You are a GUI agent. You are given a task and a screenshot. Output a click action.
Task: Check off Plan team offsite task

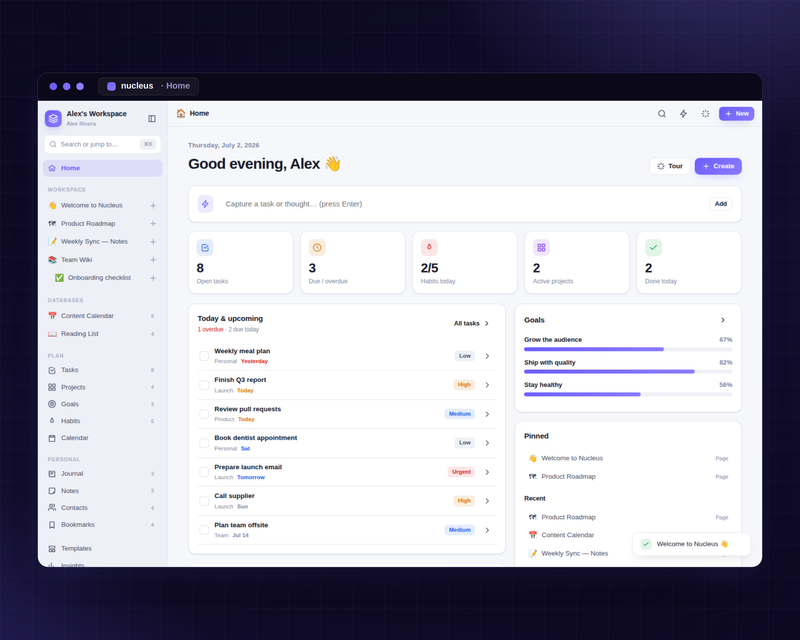tap(204, 530)
